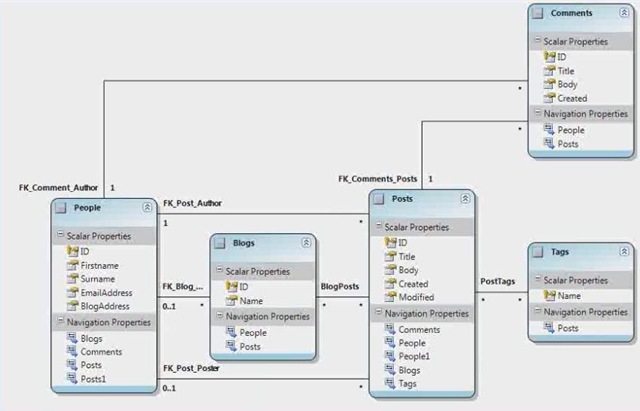Click the Tags entity header icon
Screen dimensions: 640x411
pos(539,253)
